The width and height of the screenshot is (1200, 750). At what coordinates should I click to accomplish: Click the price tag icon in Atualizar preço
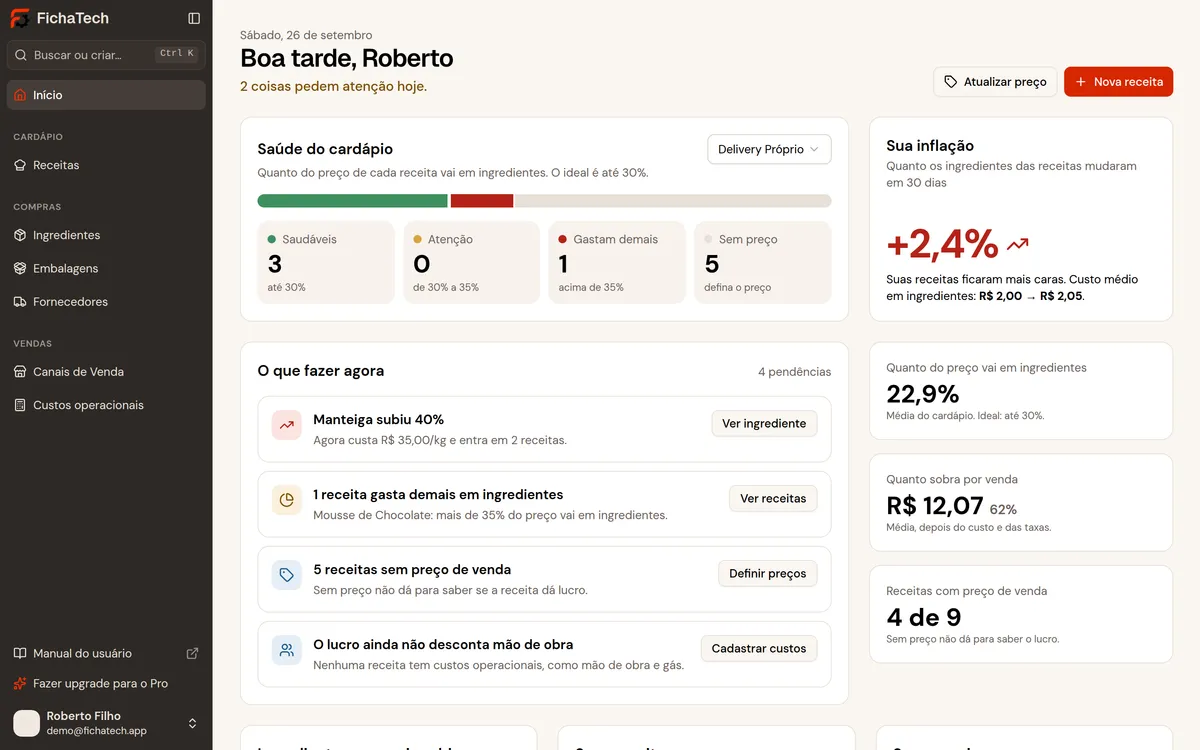951,82
